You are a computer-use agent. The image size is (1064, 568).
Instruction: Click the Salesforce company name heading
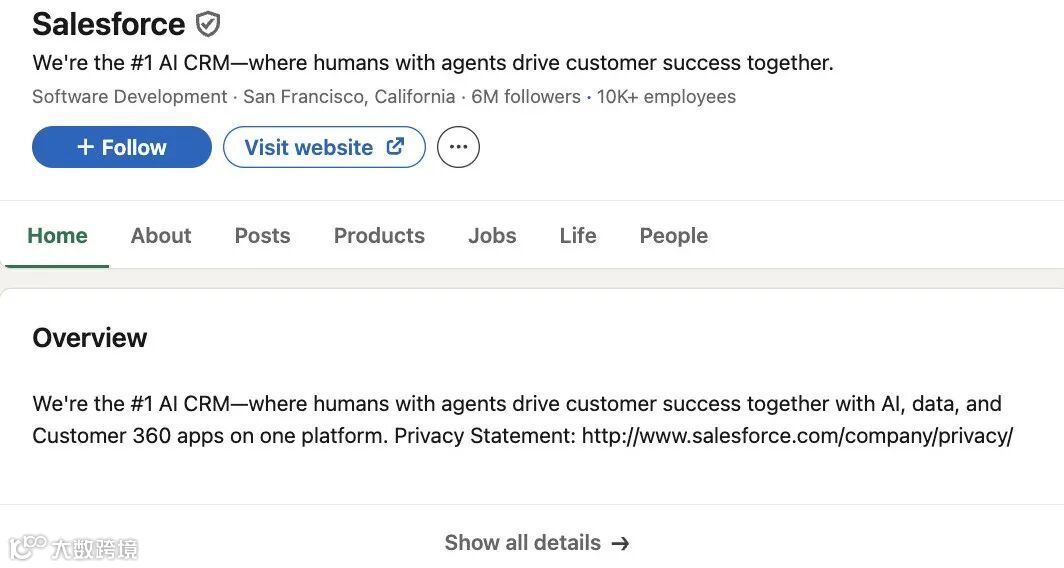click(x=109, y=24)
